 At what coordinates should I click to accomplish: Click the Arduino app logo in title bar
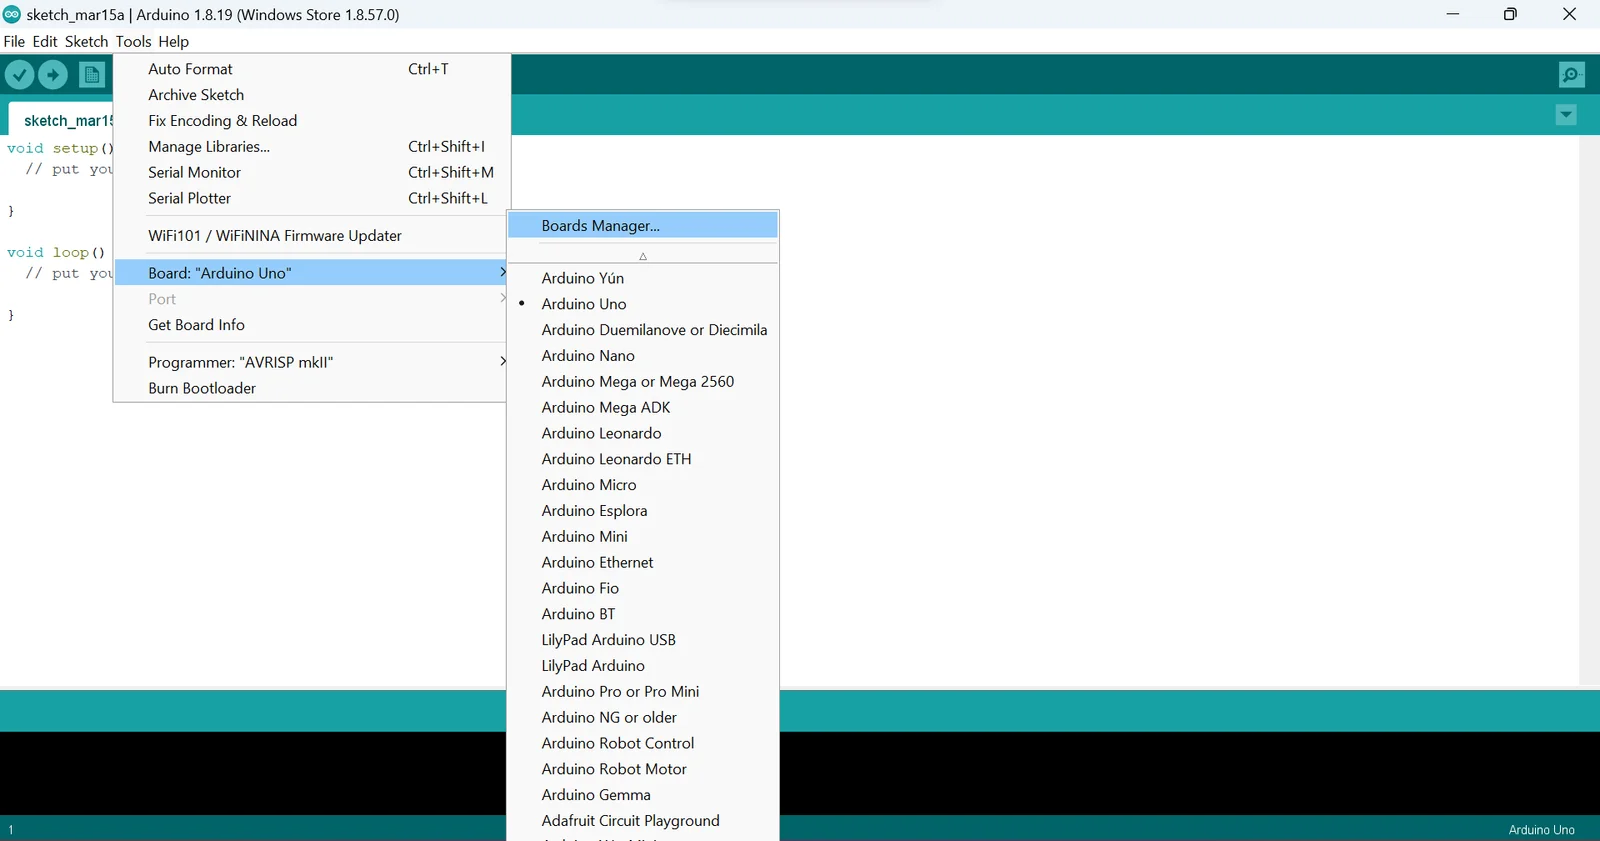[12, 14]
